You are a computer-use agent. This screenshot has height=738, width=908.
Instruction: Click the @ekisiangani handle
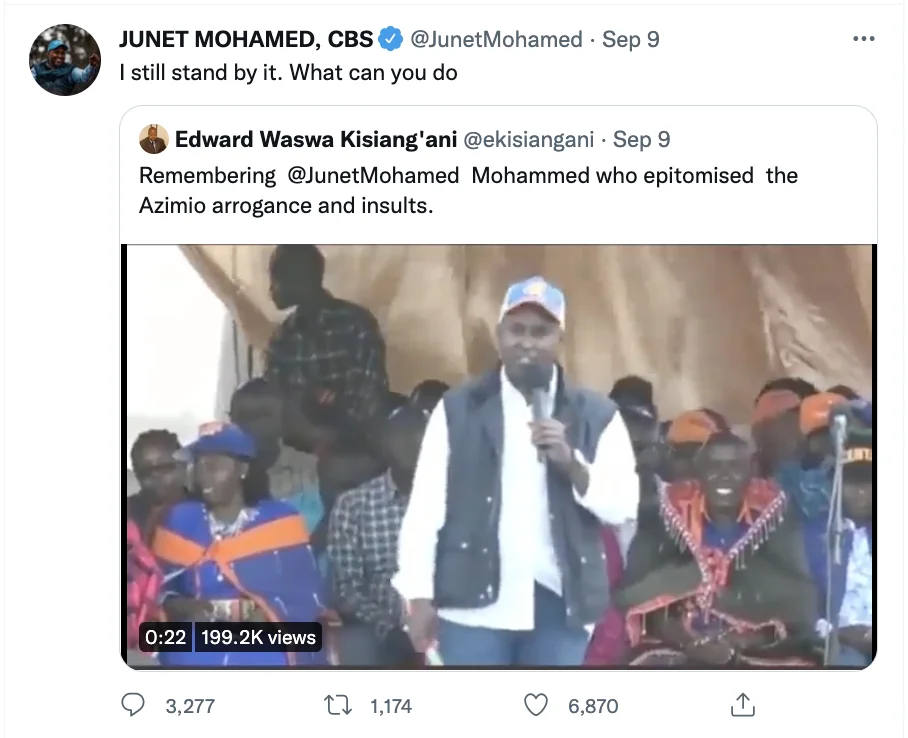coord(529,140)
